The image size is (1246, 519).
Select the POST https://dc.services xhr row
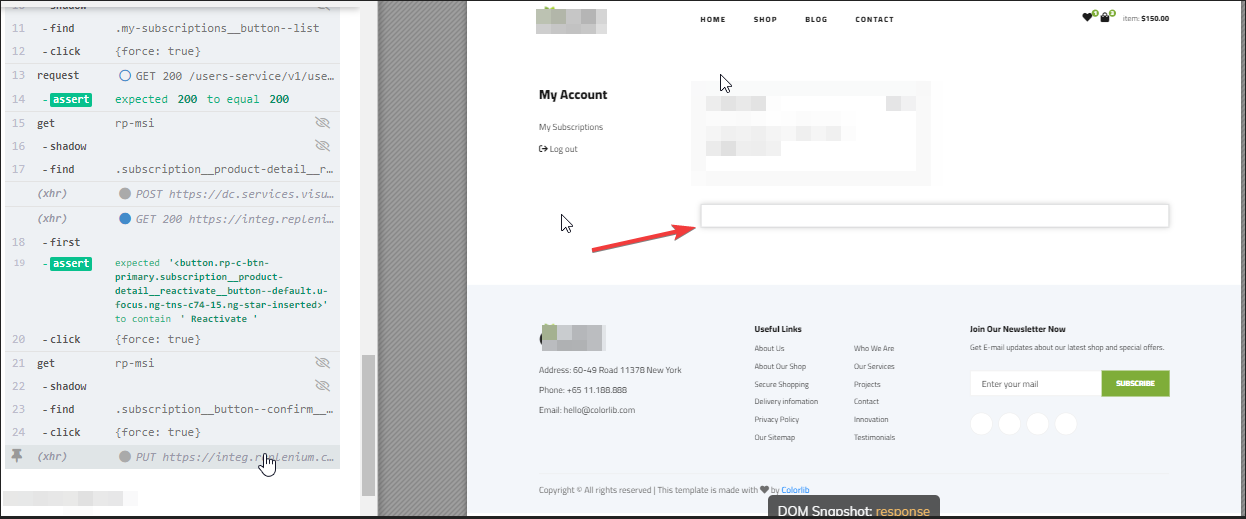(x=172, y=194)
